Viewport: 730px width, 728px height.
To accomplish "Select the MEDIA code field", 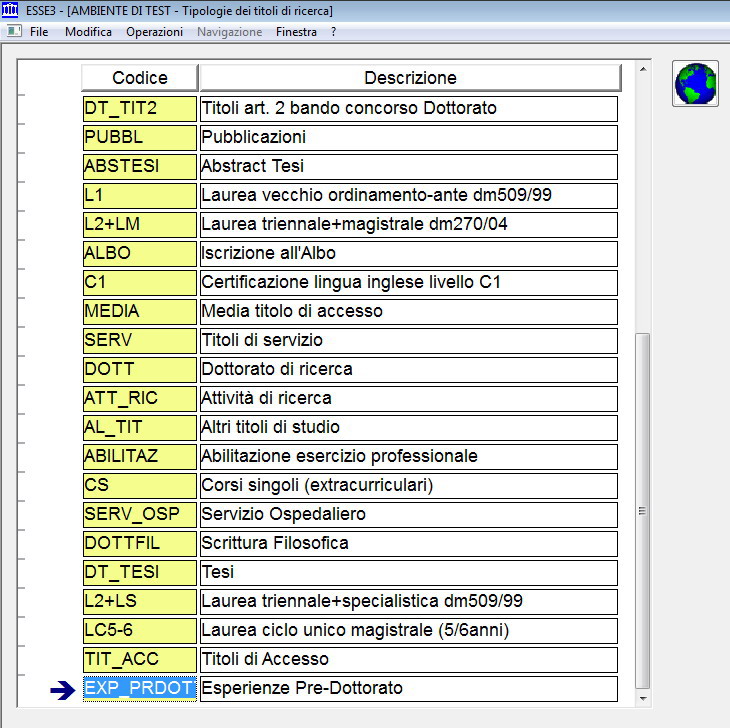I will click(x=140, y=312).
